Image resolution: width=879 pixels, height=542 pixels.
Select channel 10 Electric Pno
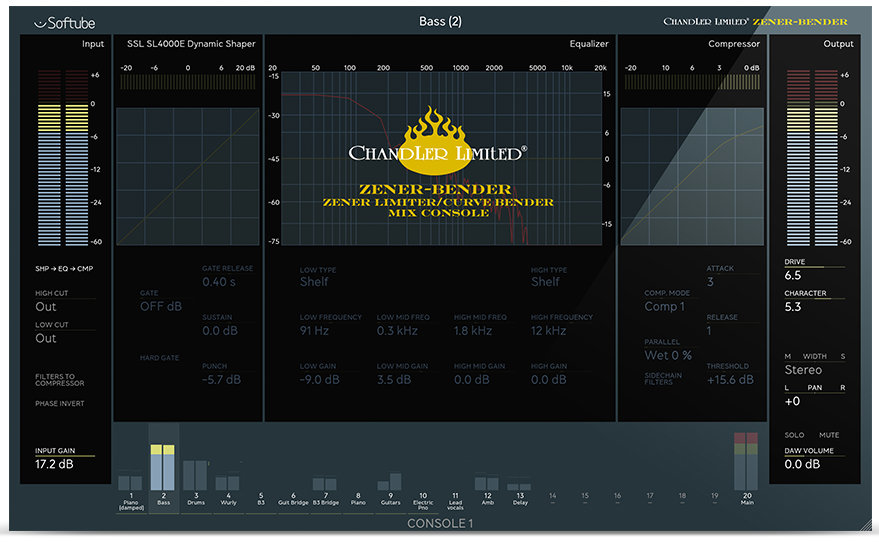pyautogui.click(x=423, y=501)
